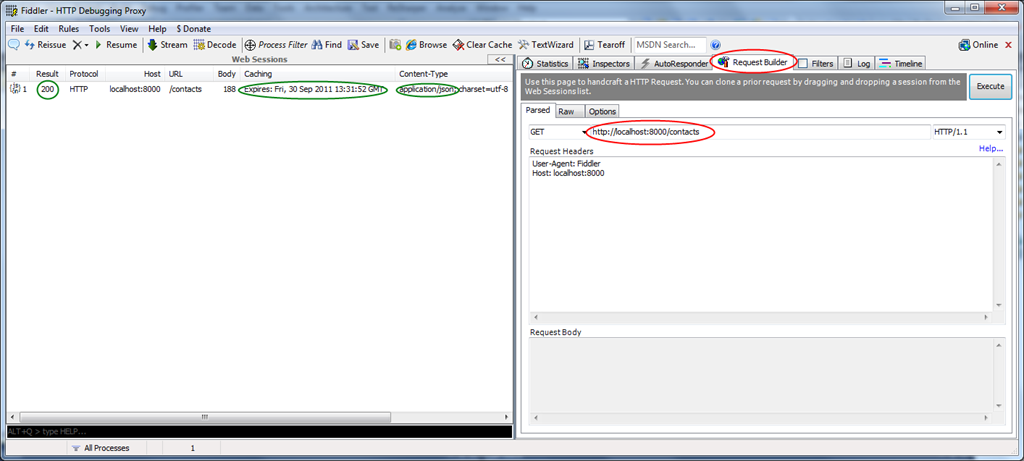The height and width of the screenshot is (461, 1024).
Task: Switch to the Inspectors tab
Action: pos(604,63)
